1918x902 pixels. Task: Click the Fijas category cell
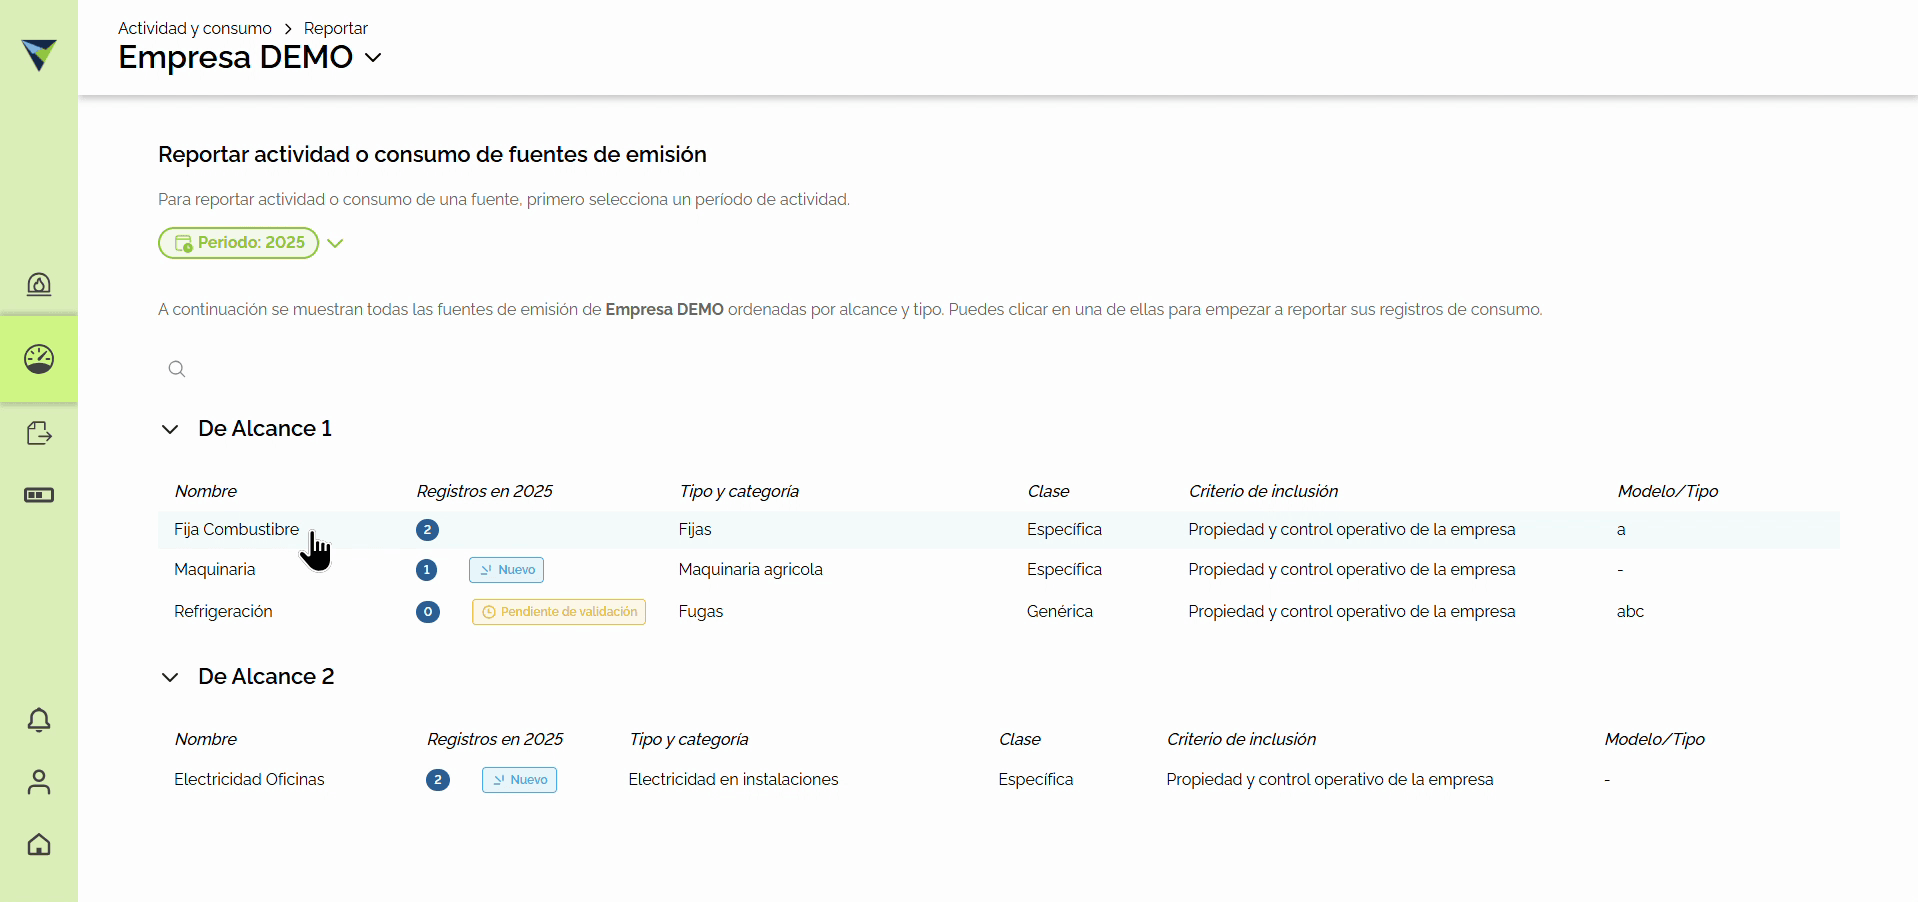point(695,530)
